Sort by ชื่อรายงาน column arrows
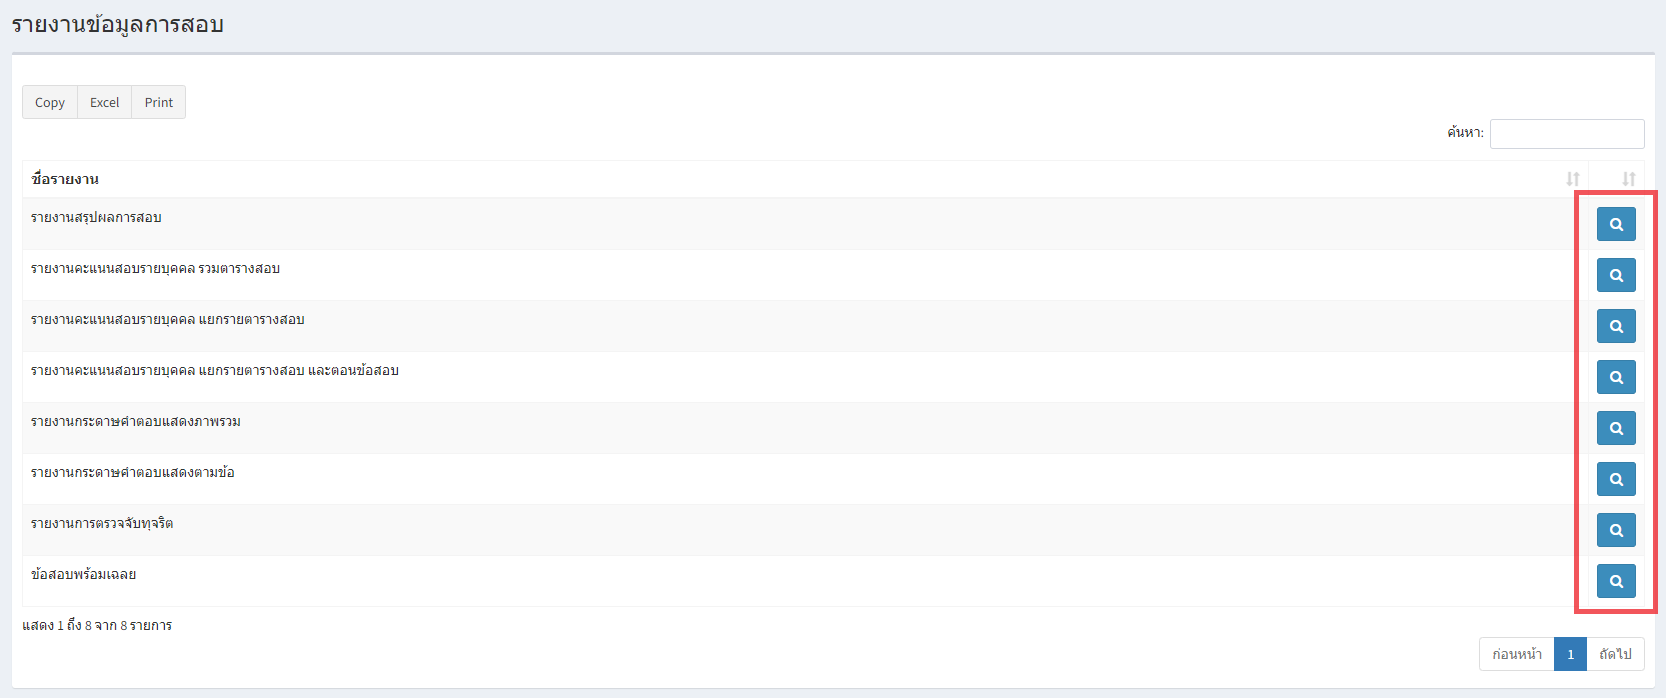Screen dimensions: 1666x698 pos(1573,179)
